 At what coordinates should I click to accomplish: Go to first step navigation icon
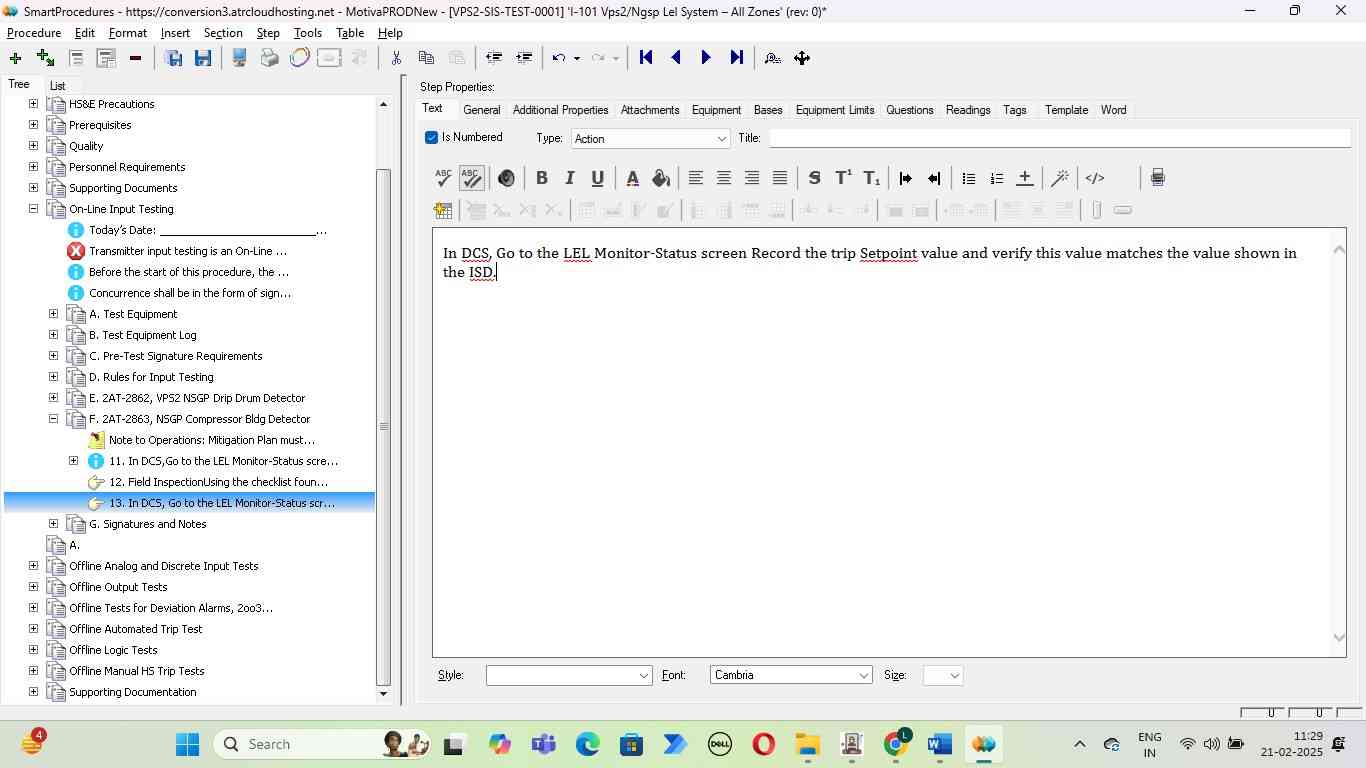pyautogui.click(x=646, y=58)
